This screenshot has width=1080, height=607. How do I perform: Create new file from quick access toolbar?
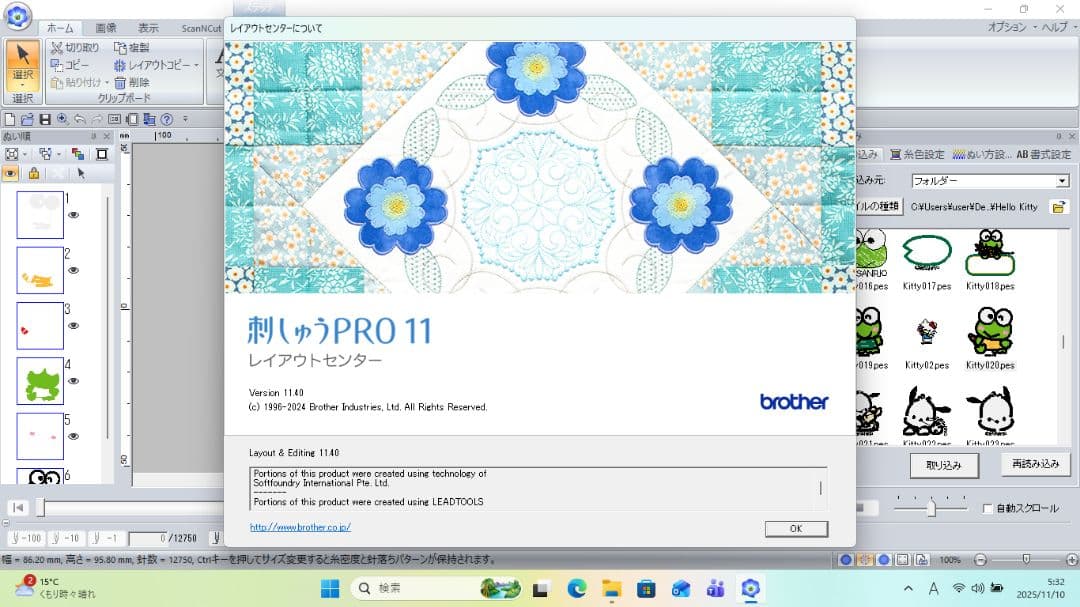(x=10, y=119)
